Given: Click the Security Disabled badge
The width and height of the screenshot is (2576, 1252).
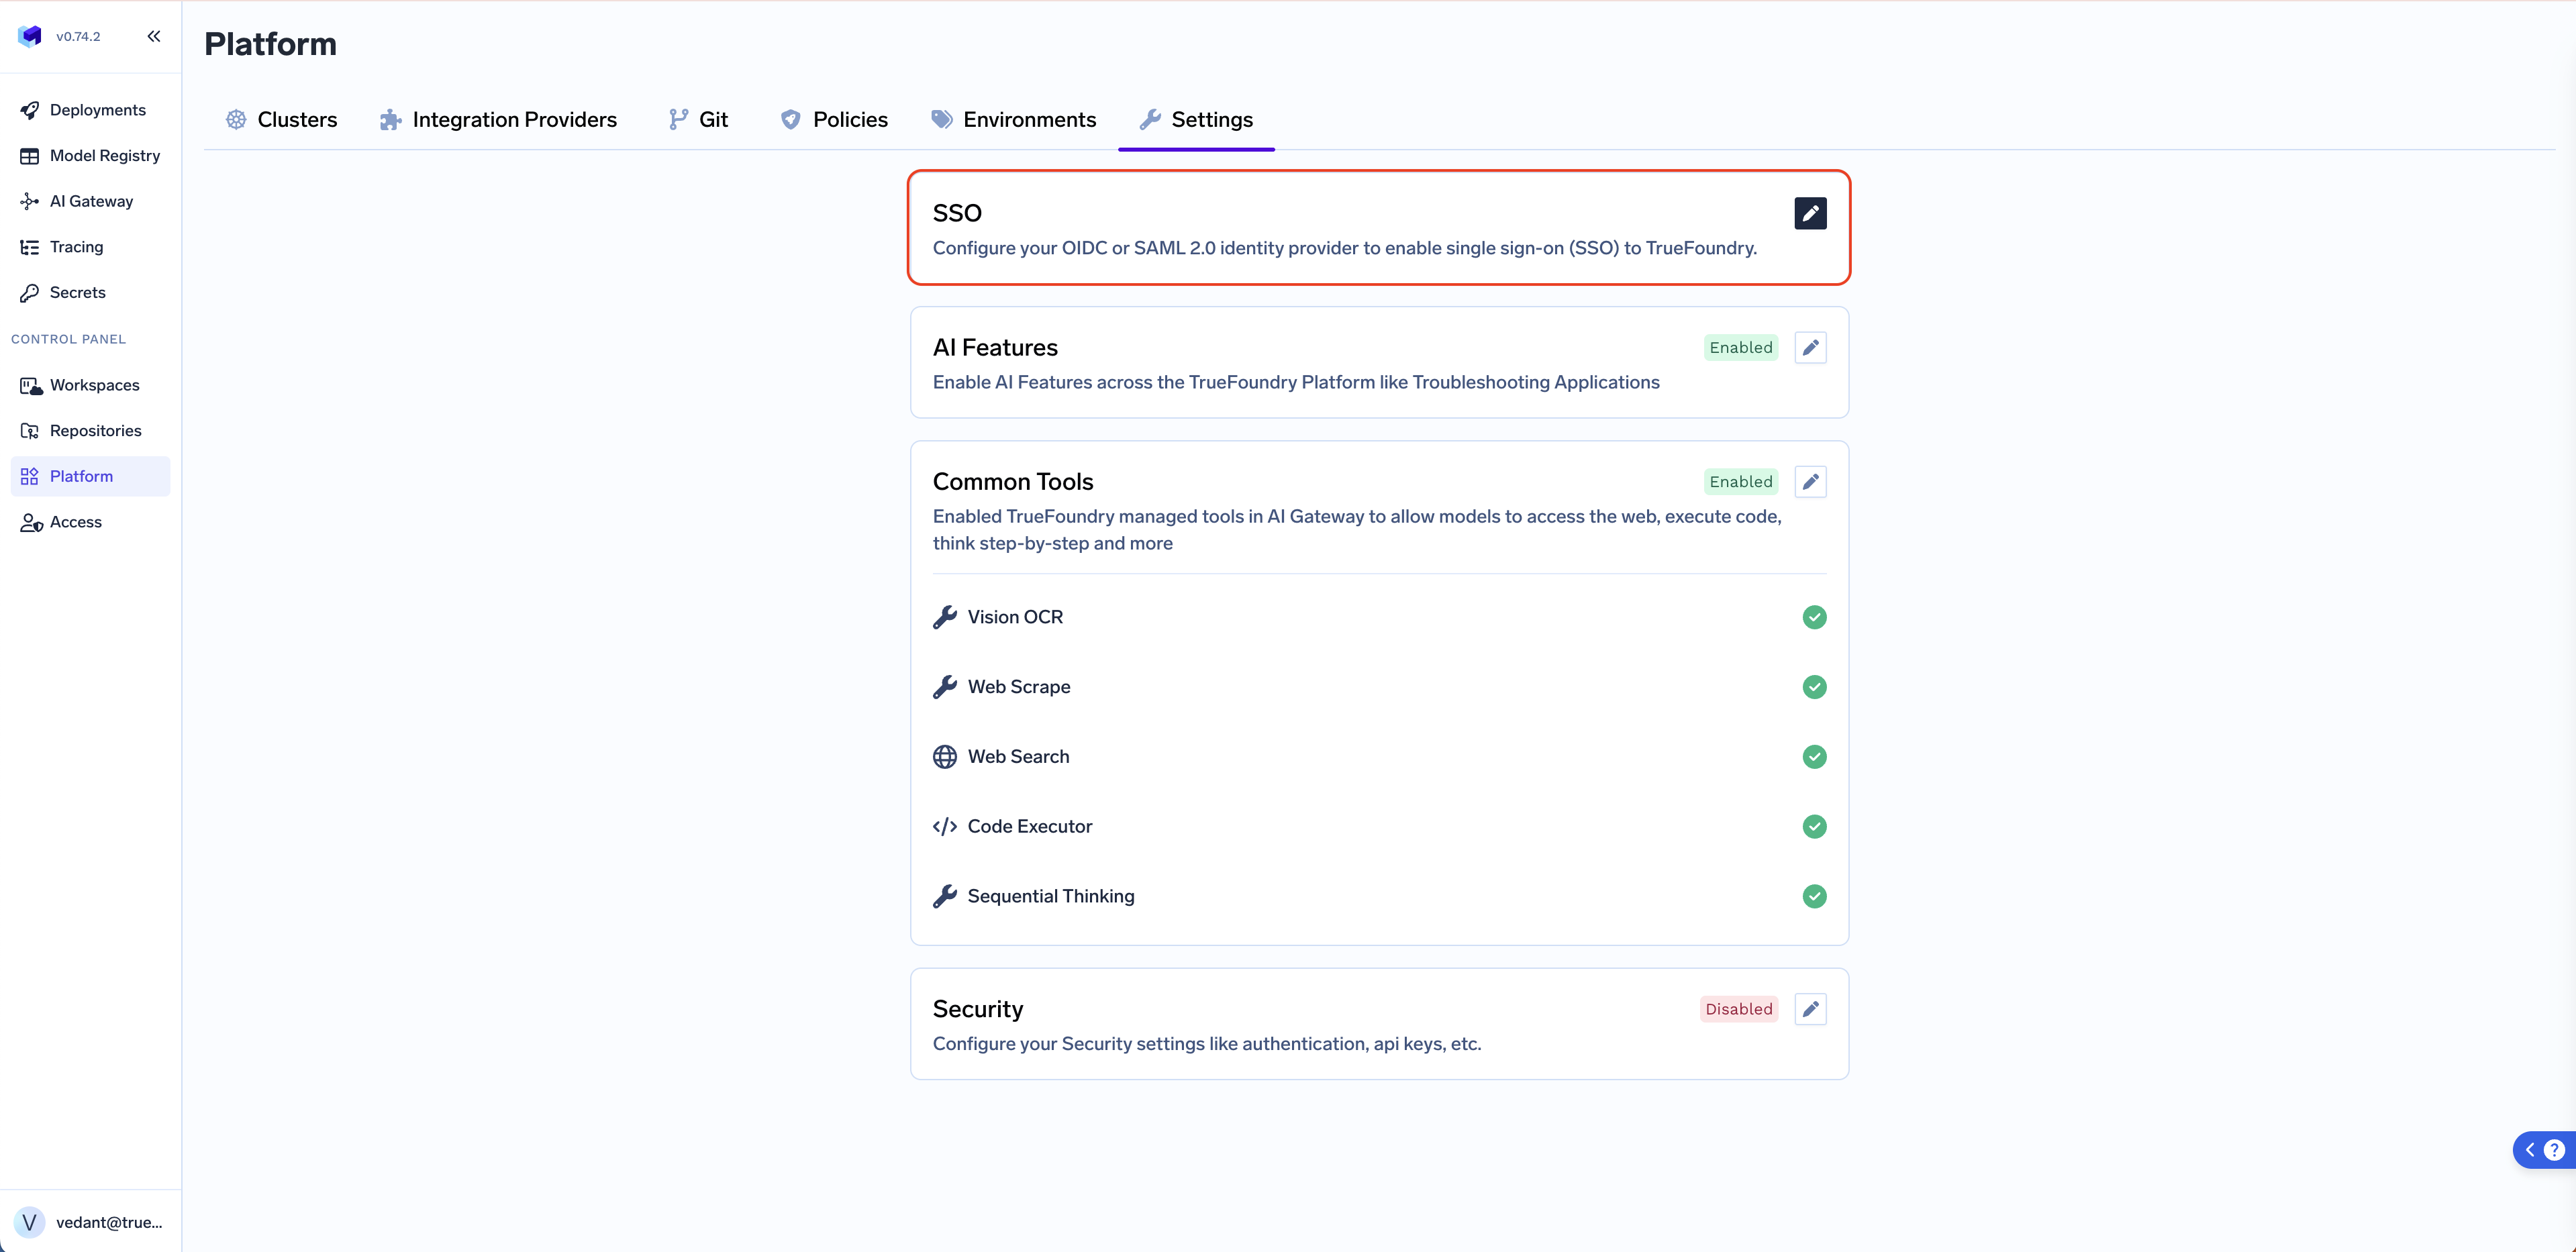Looking at the screenshot, I should 1739,1009.
